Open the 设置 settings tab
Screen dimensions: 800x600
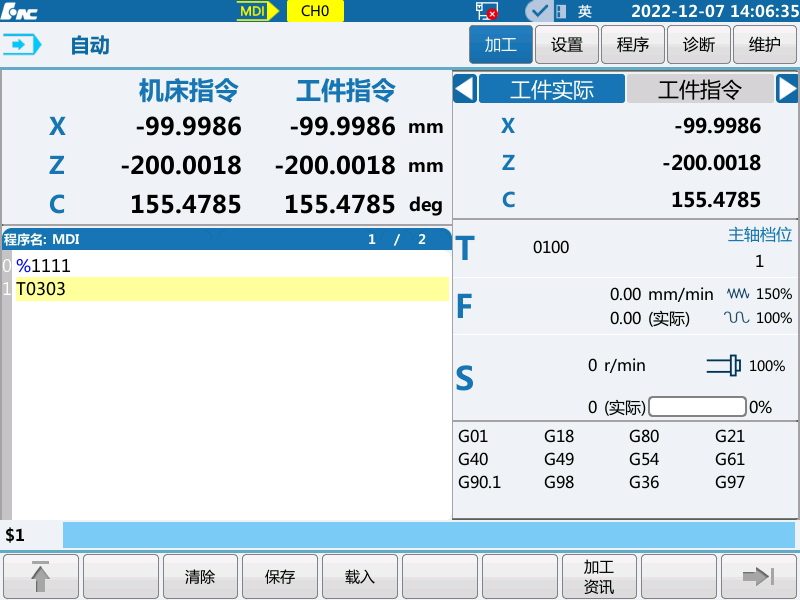pyautogui.click(x=567, y=45)
